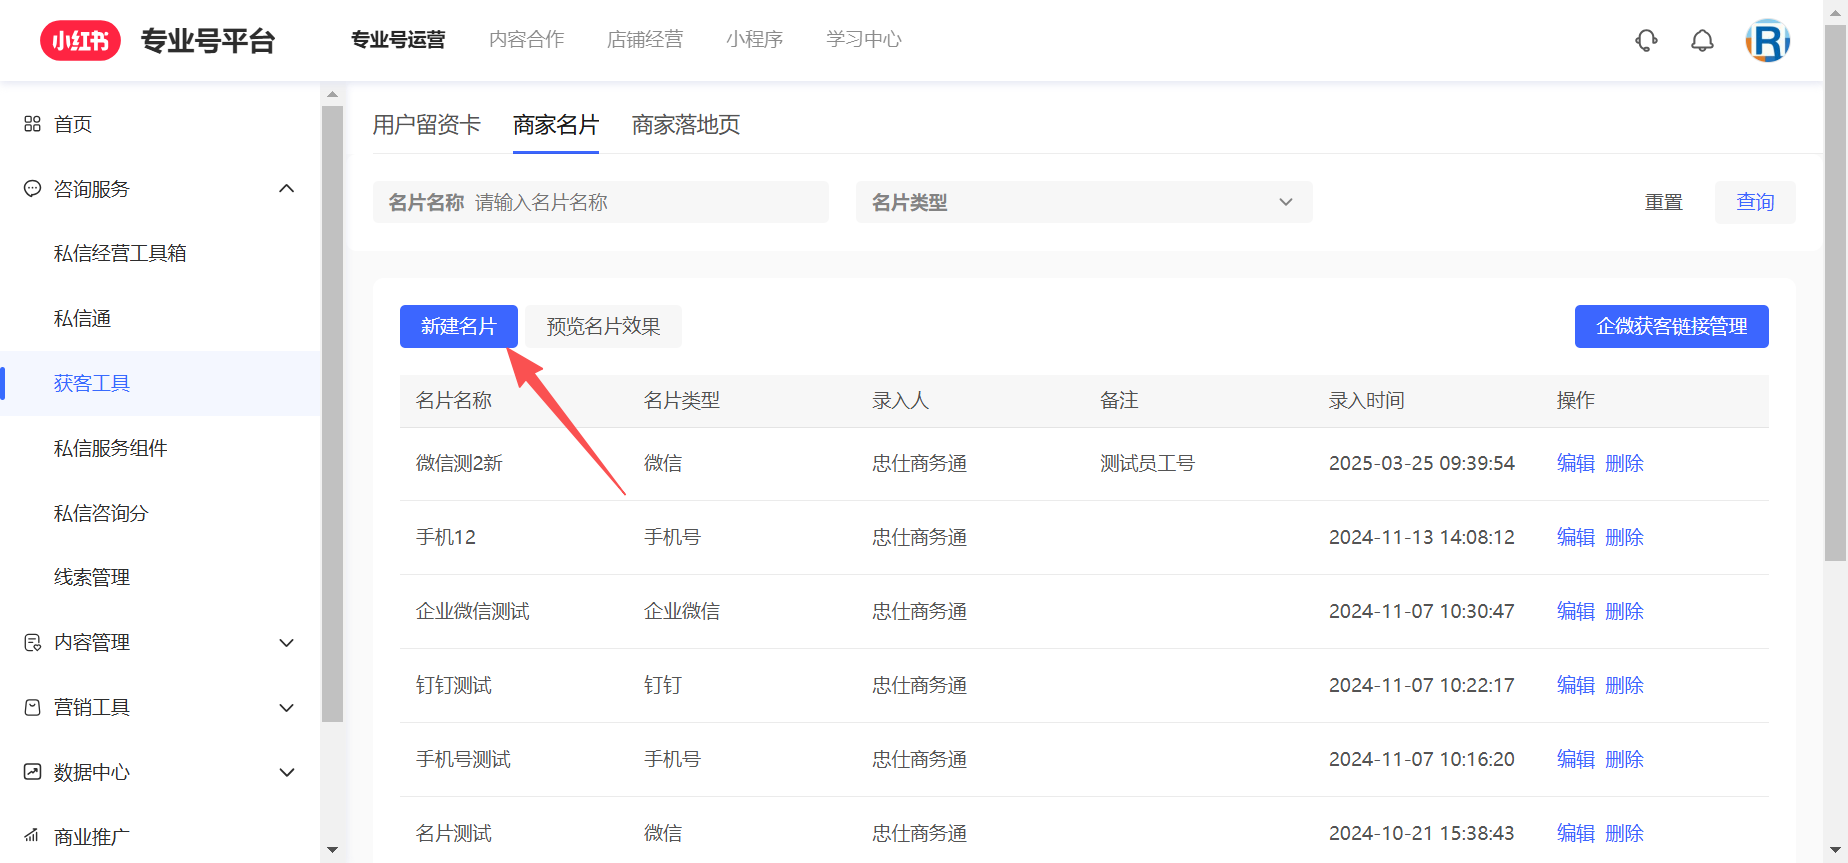Click the Xiaohongshu logo
Image resolution: width=1848 pixels, height=863 pixels.
coord(80,41)
